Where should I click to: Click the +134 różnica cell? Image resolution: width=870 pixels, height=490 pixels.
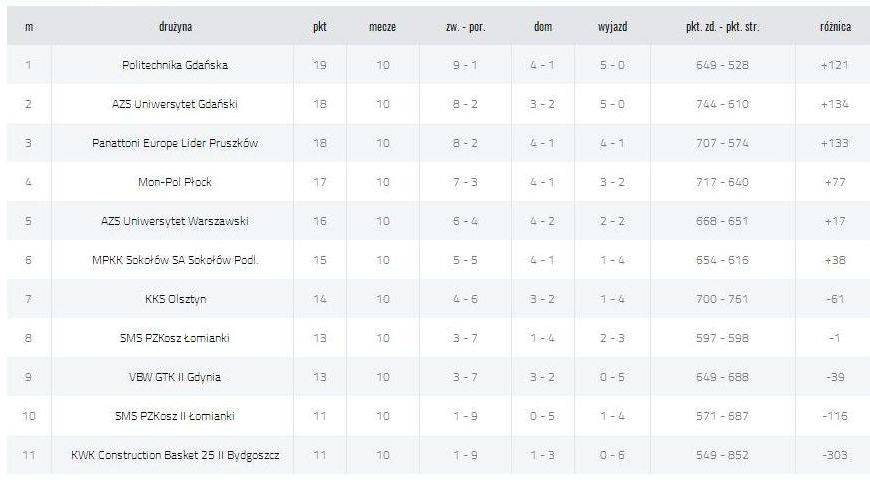tap(834, 104)
